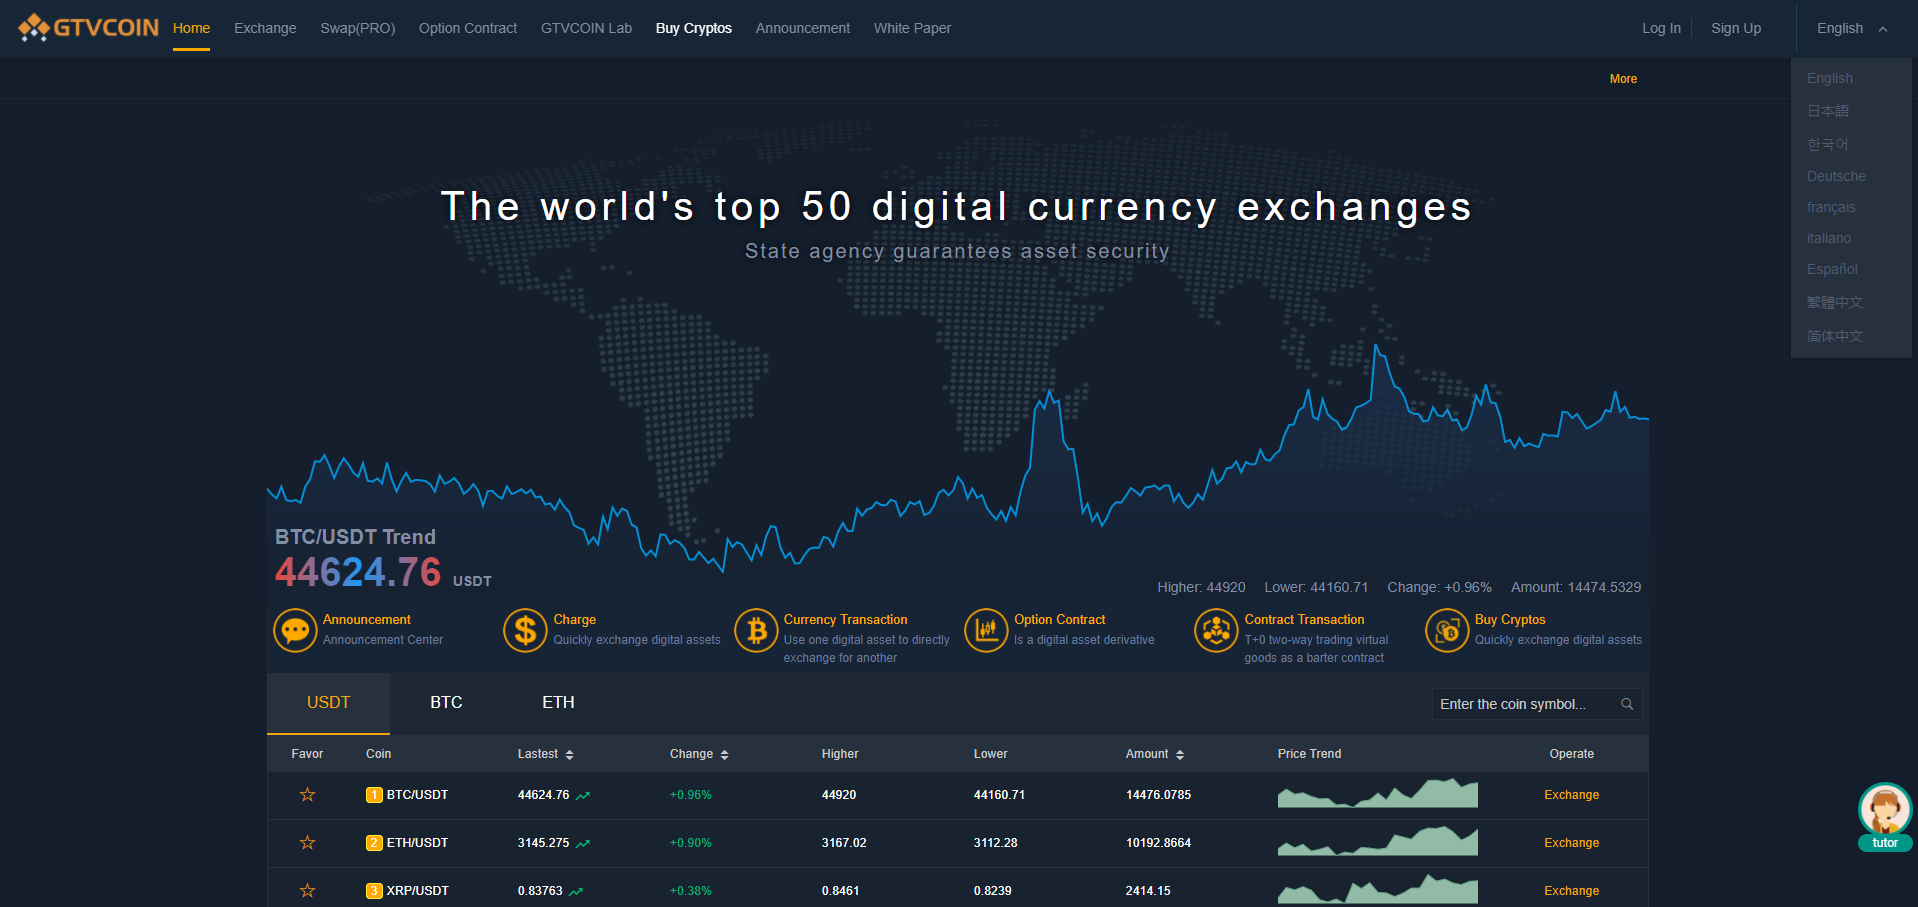Favorite XRP/USDT with the star
This screenshot has width=1918, height=907.
tap(308, 891)
